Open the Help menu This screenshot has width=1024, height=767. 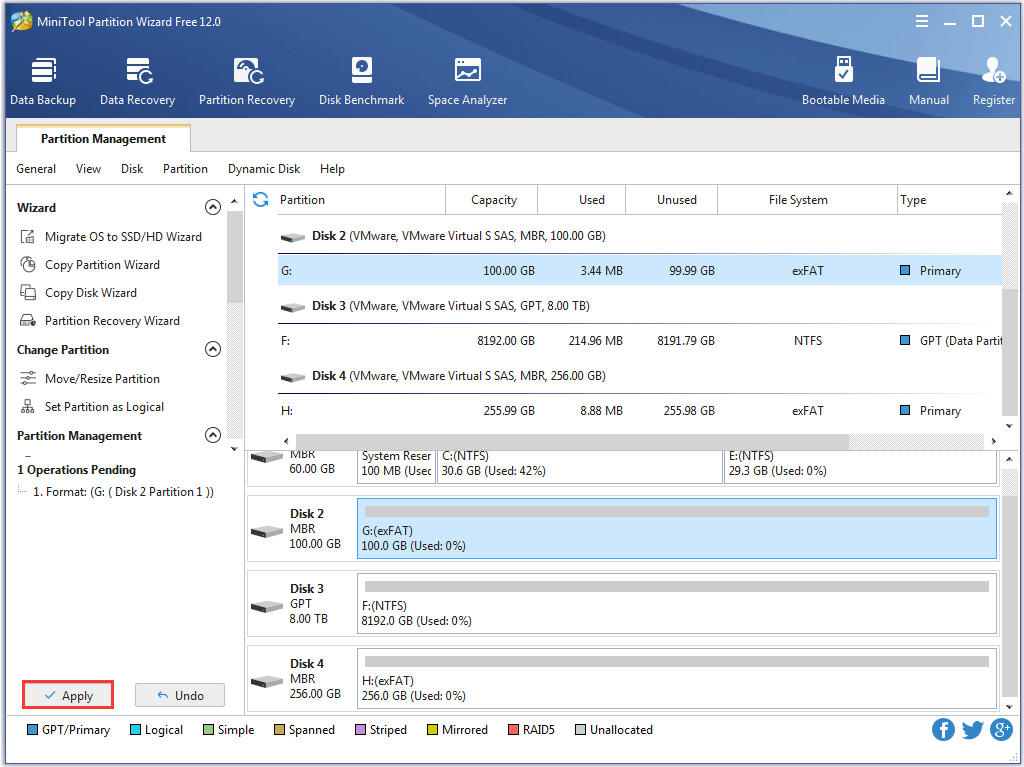332,169
